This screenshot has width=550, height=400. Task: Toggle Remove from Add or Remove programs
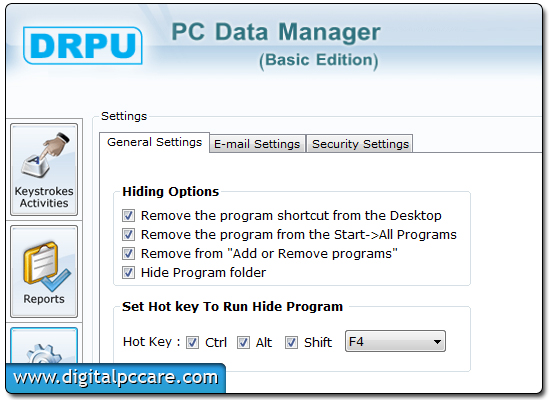(x=128, y=253)
